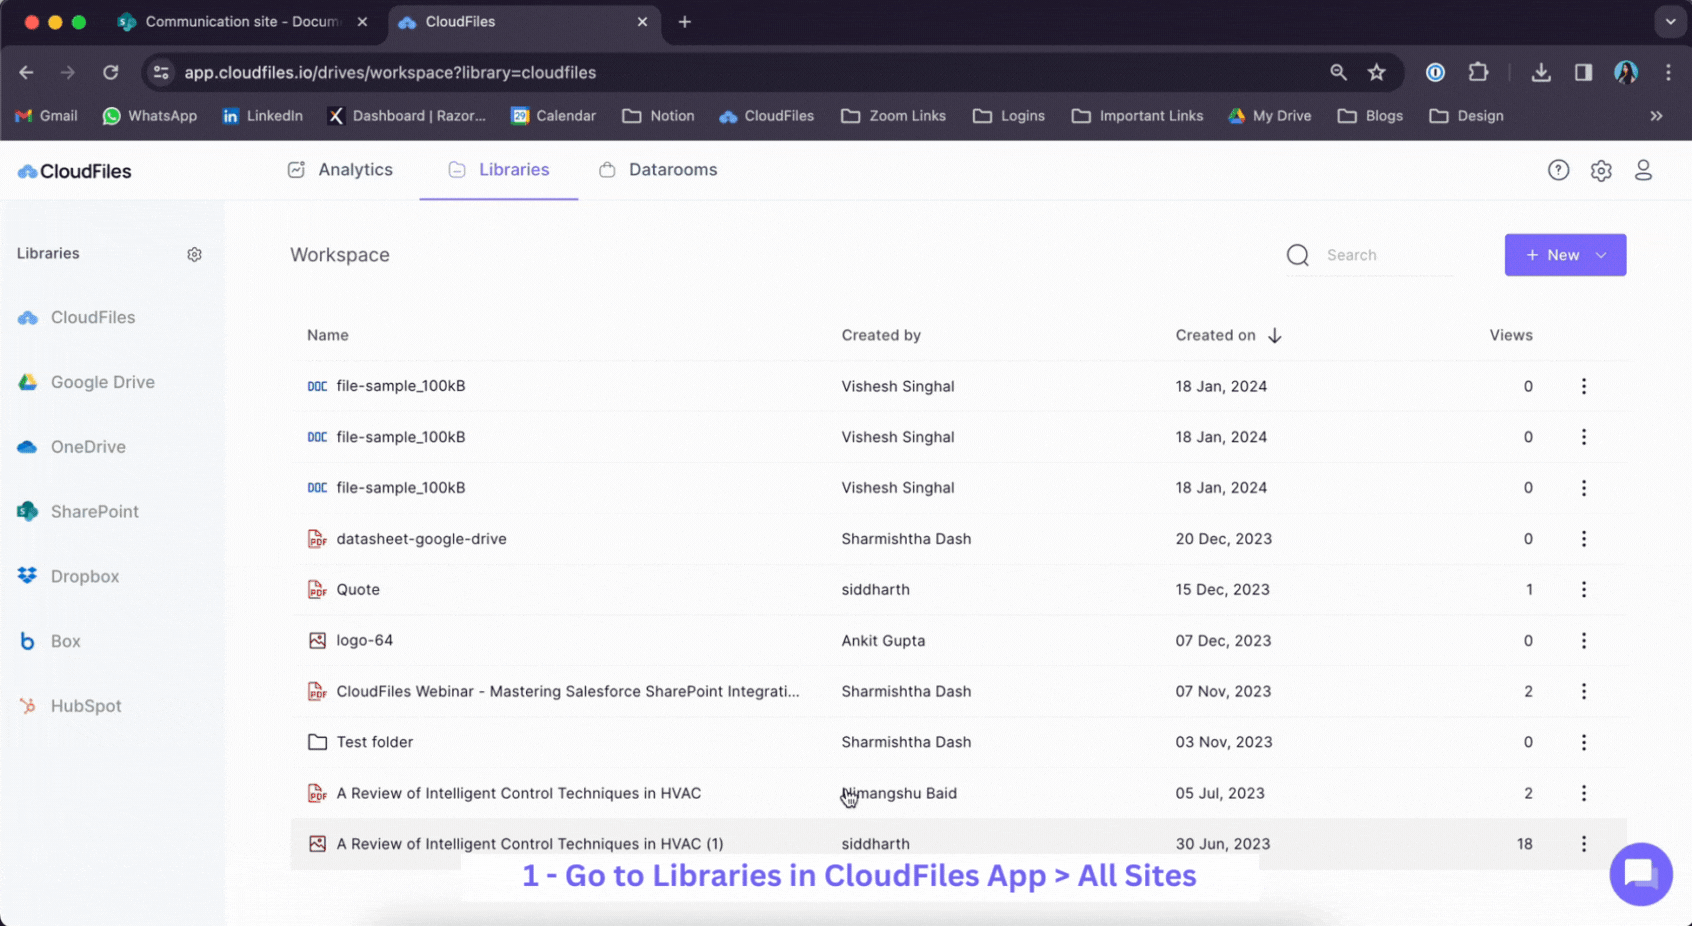Open the Datarooms tab
Screen dimensions: 1692x926
658,170
